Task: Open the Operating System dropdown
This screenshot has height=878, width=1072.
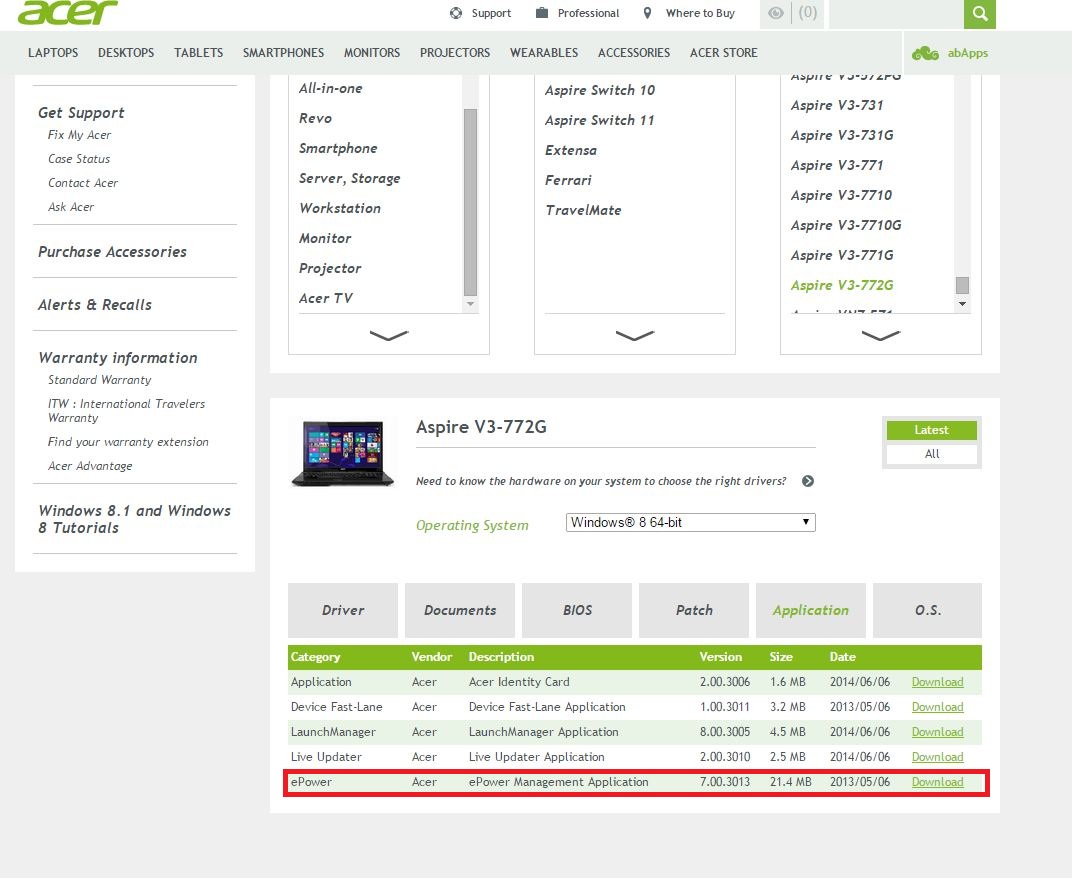Action: pyautogui.click(x=690, y=522)
